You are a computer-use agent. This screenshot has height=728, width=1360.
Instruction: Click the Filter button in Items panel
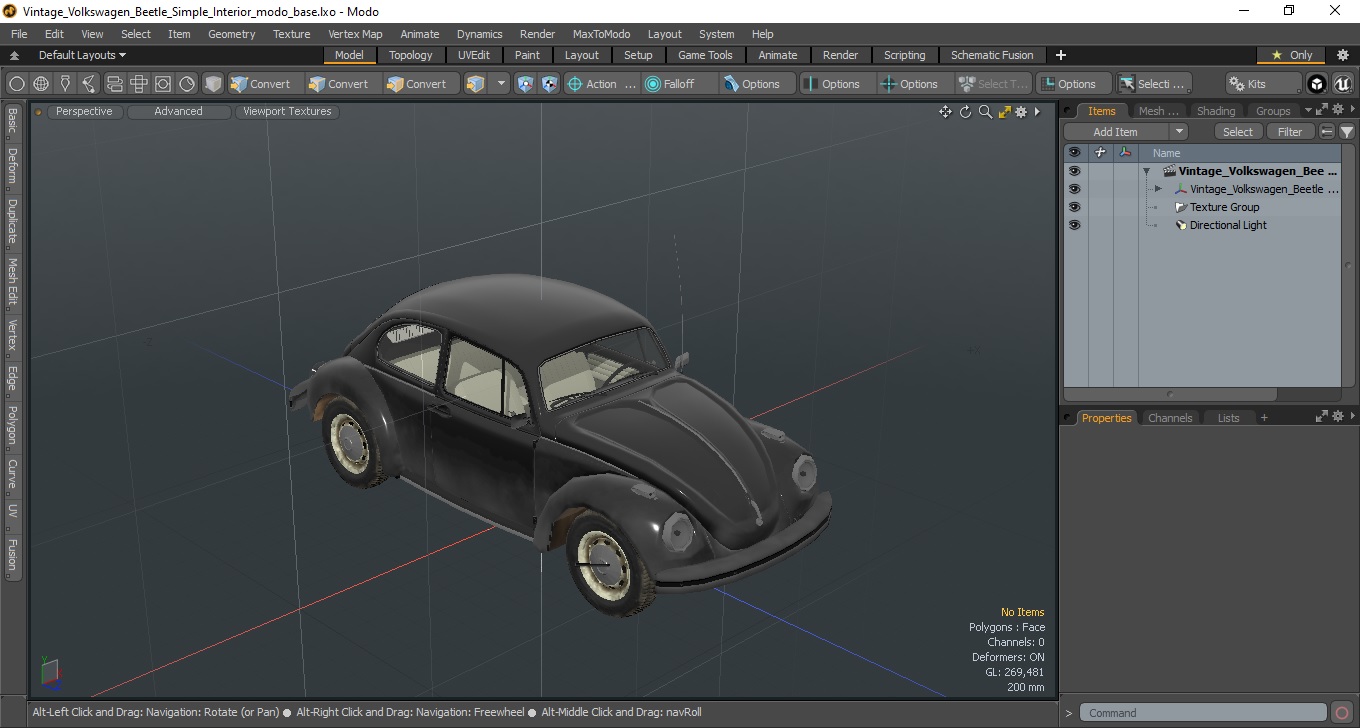point(1291,132)
